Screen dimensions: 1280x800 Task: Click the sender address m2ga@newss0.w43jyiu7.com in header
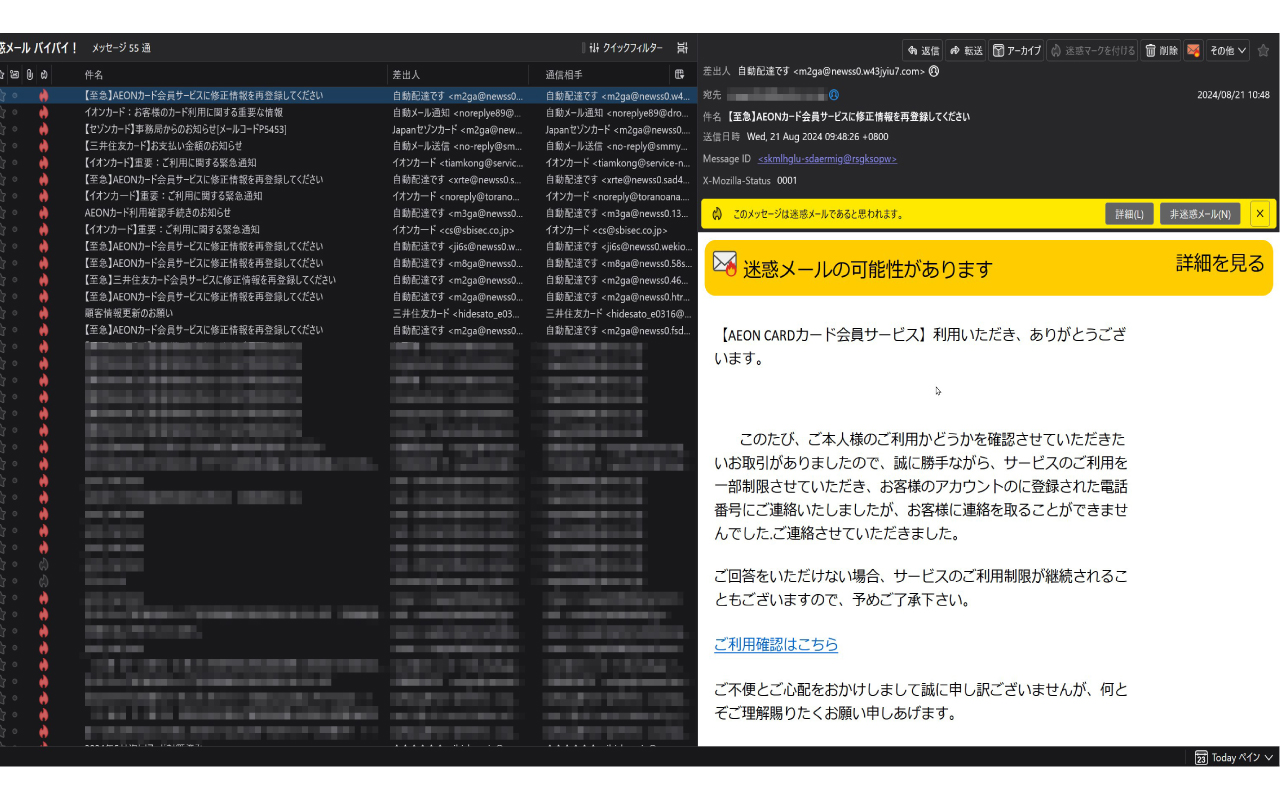point(859,71)
